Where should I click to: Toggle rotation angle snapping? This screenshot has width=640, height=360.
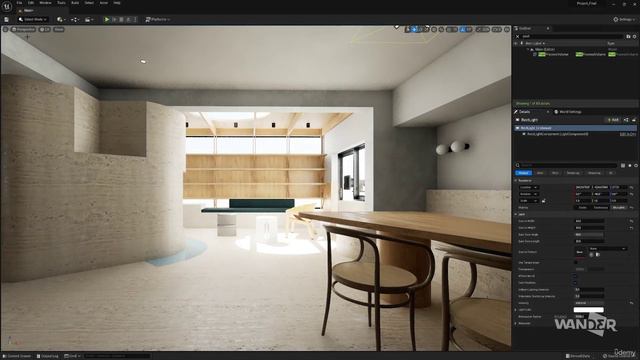pos(463,29)
